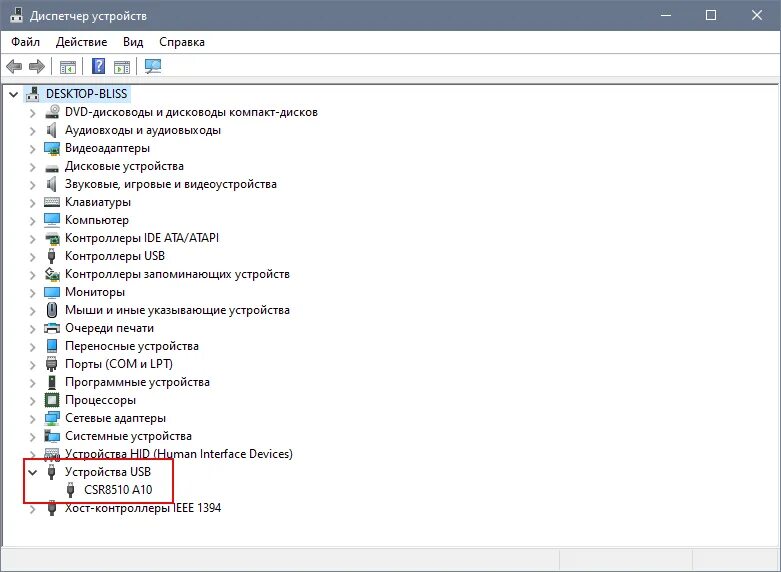Expand the Контроллеры USB category
This screenshot has height=572, width=781.
tap(32, 257)
